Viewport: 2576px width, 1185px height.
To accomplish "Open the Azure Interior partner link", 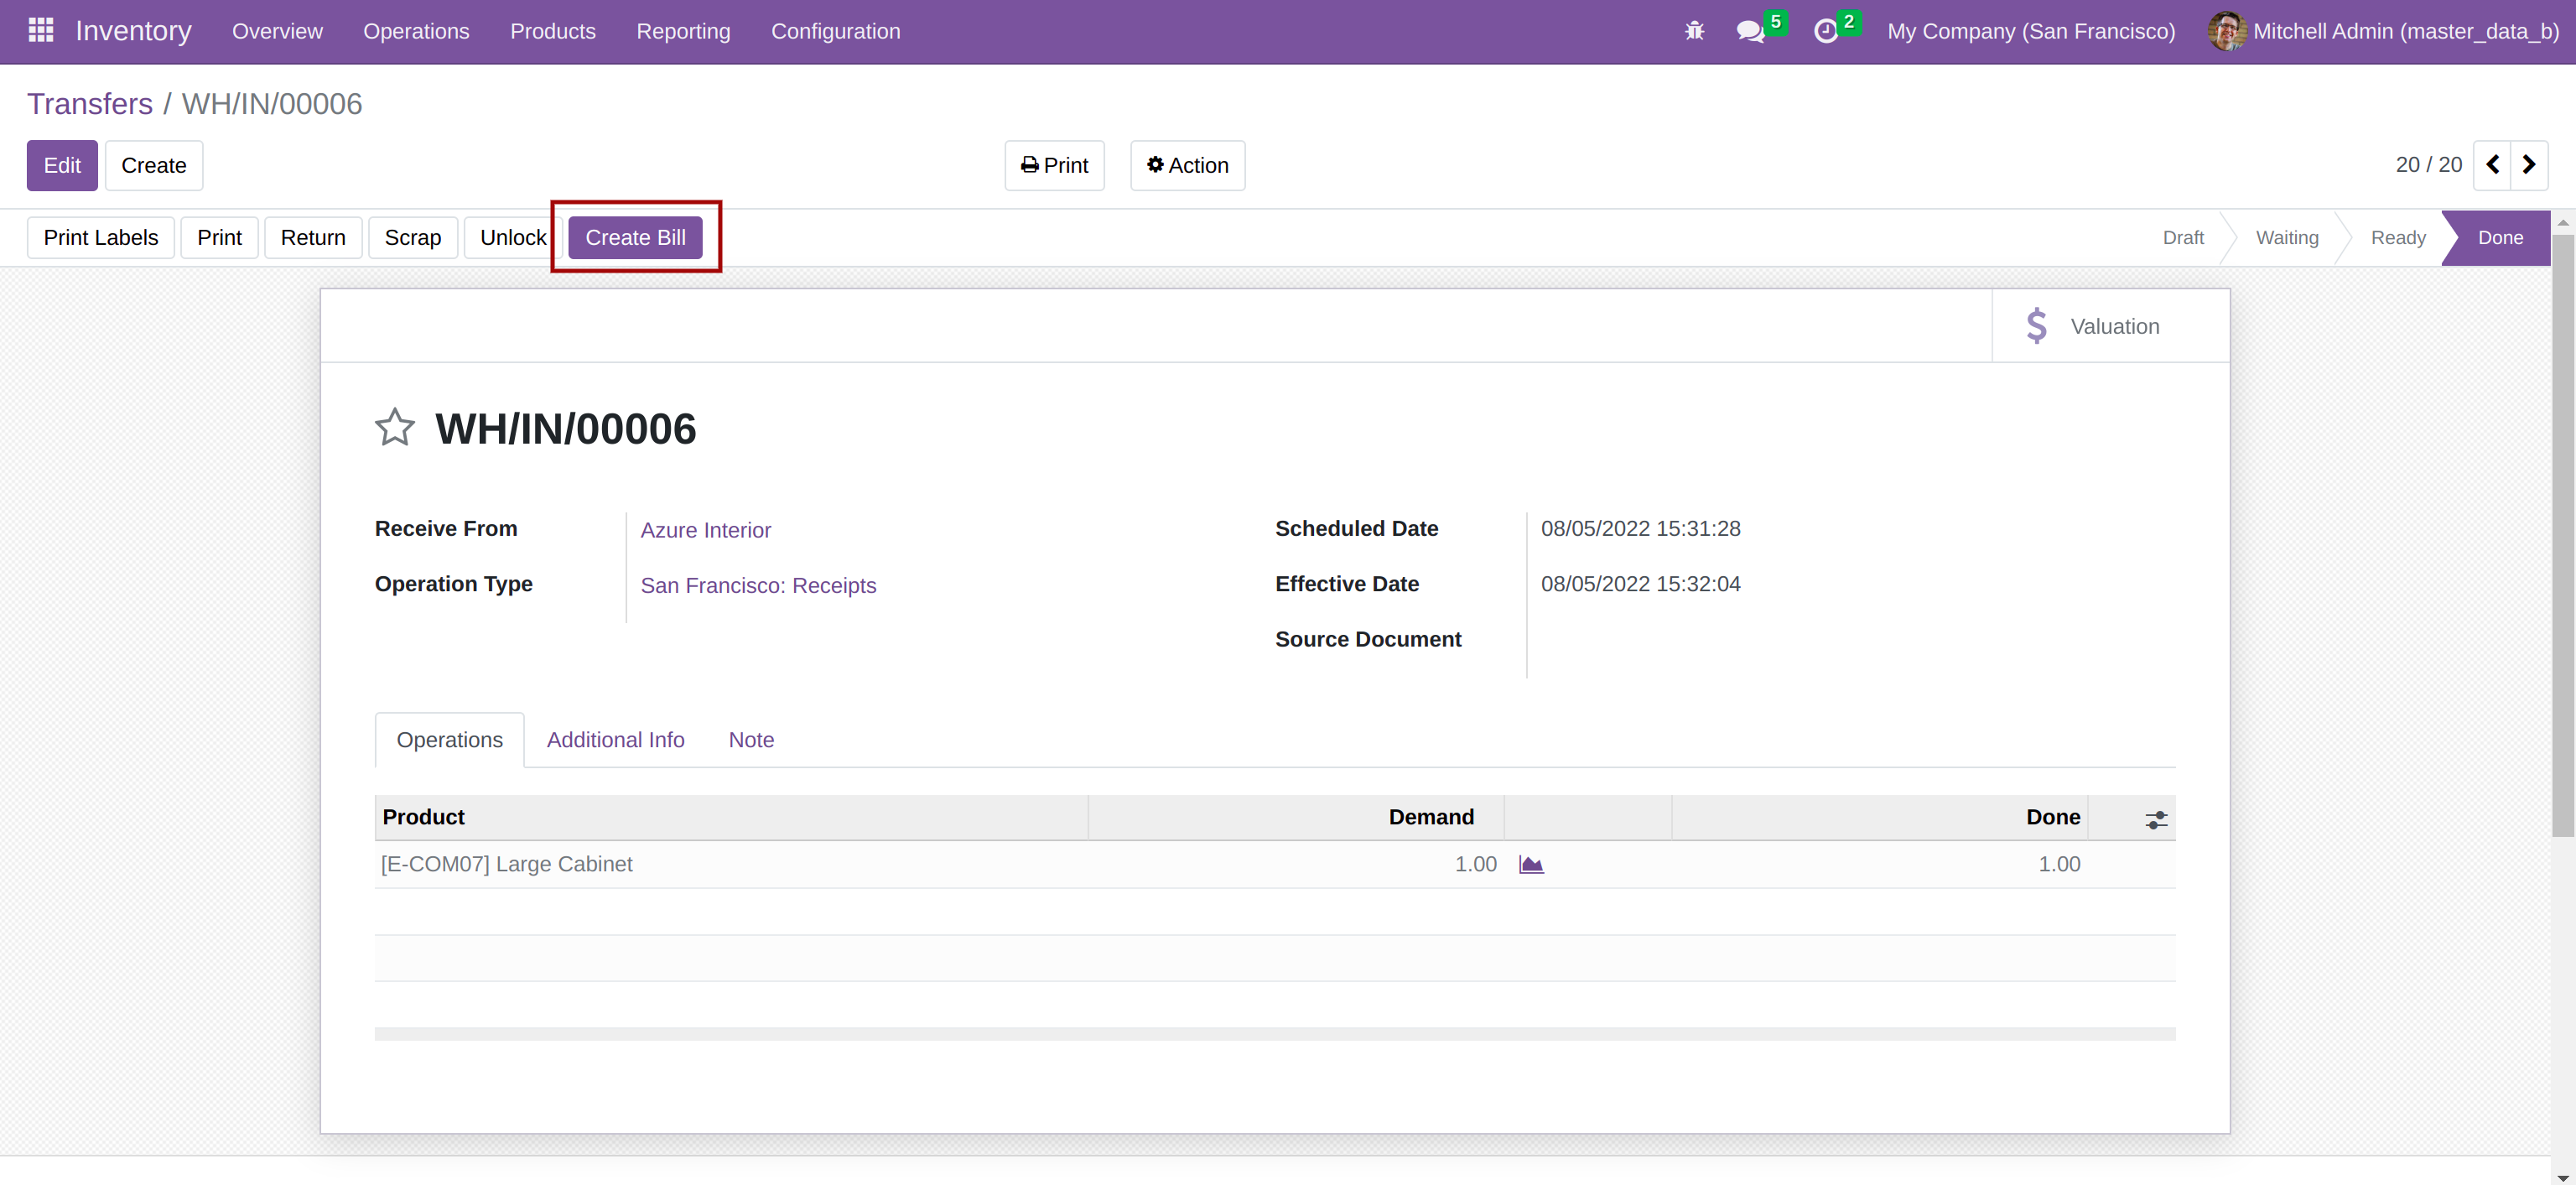I will point(705,530).
